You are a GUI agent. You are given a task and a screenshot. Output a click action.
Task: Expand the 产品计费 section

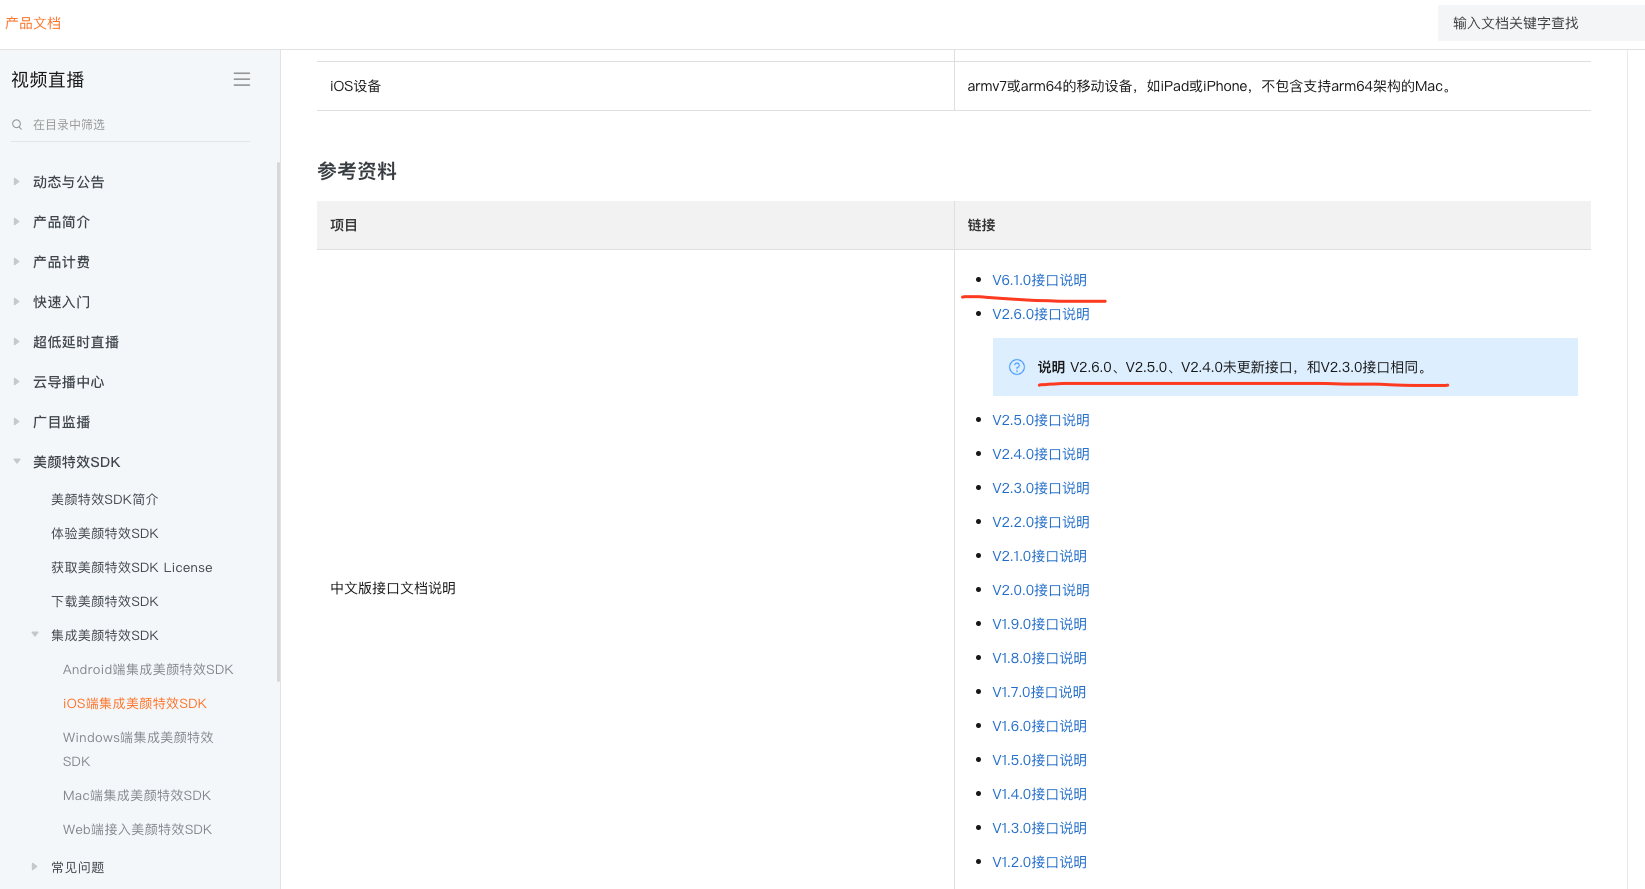coord(16,262)
